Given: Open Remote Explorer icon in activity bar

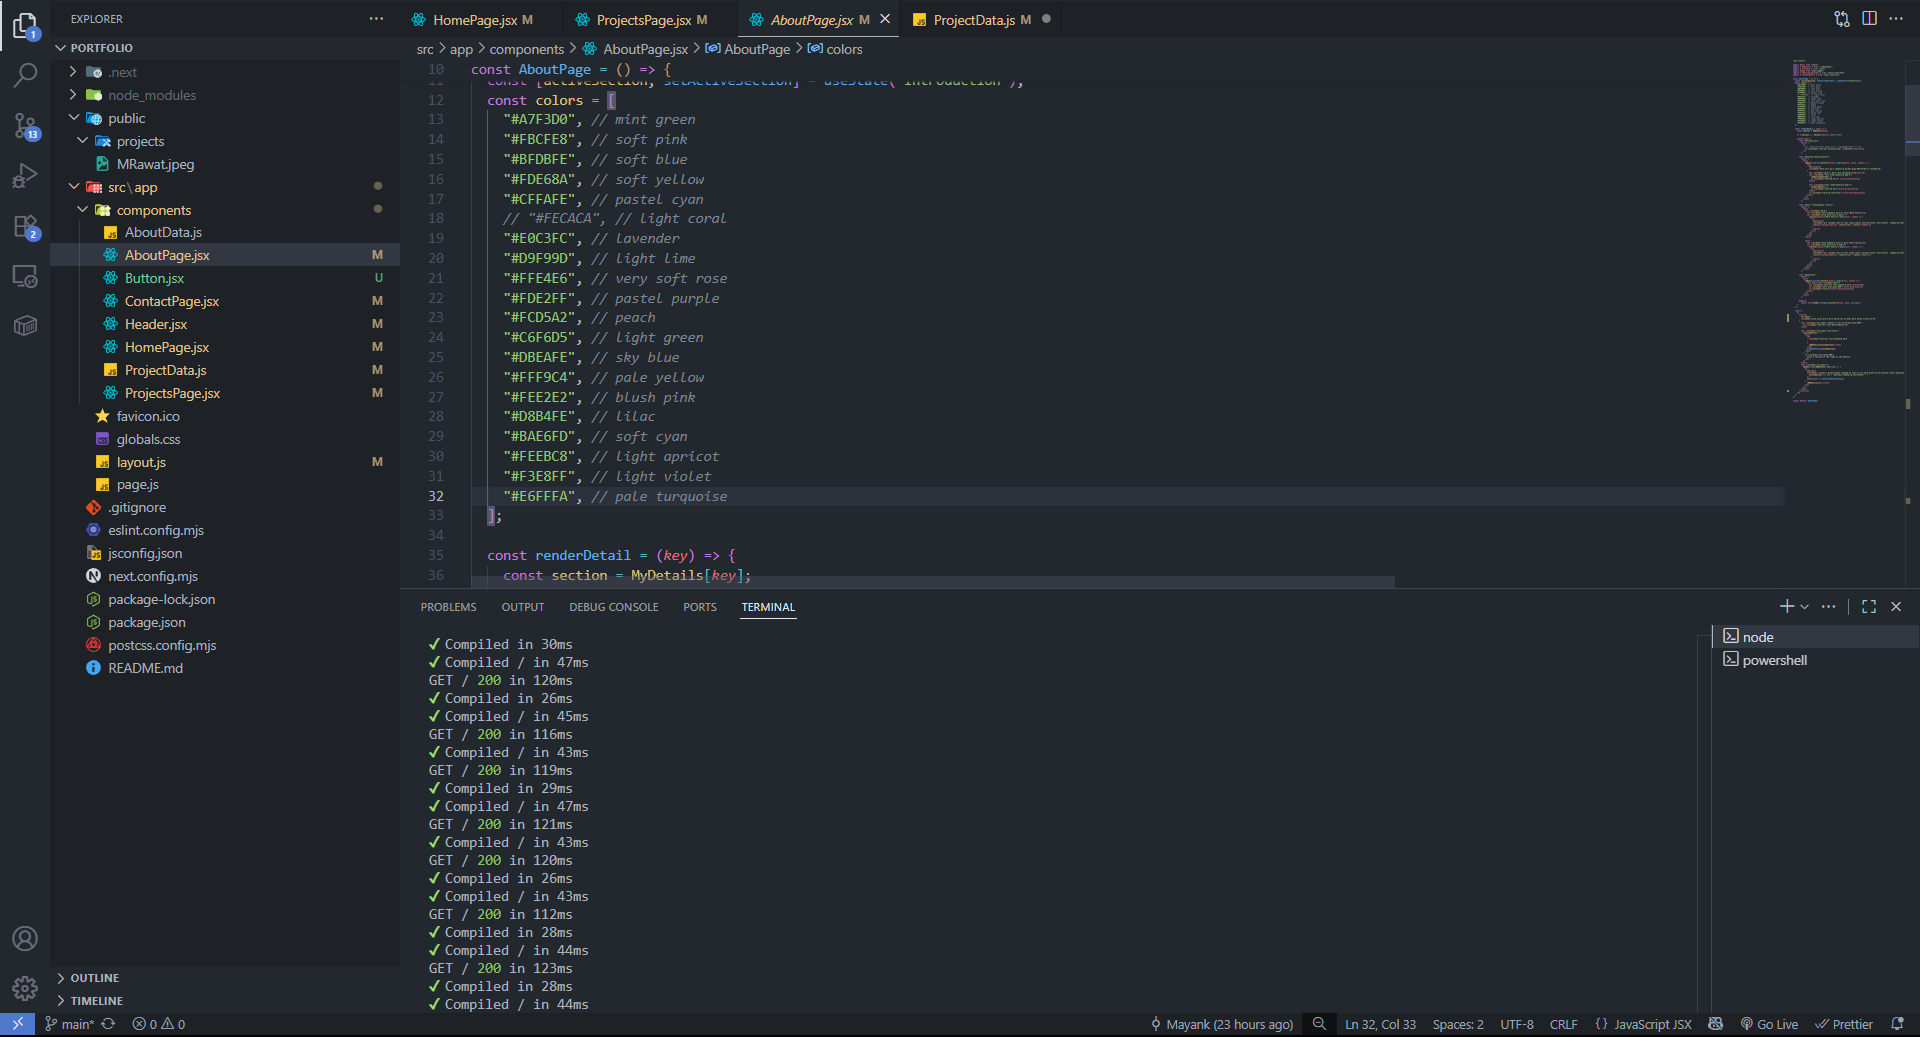Looking at the screenshot, I should tap(25, 277).
